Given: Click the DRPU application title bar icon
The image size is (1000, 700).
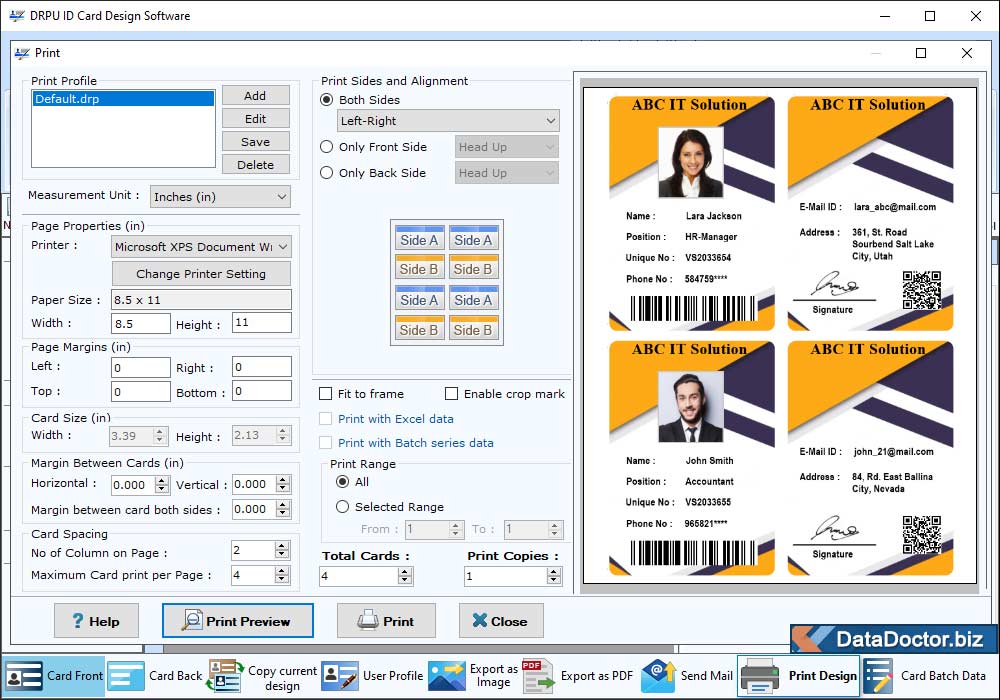Looking at the screenshot, I should 17,15.
